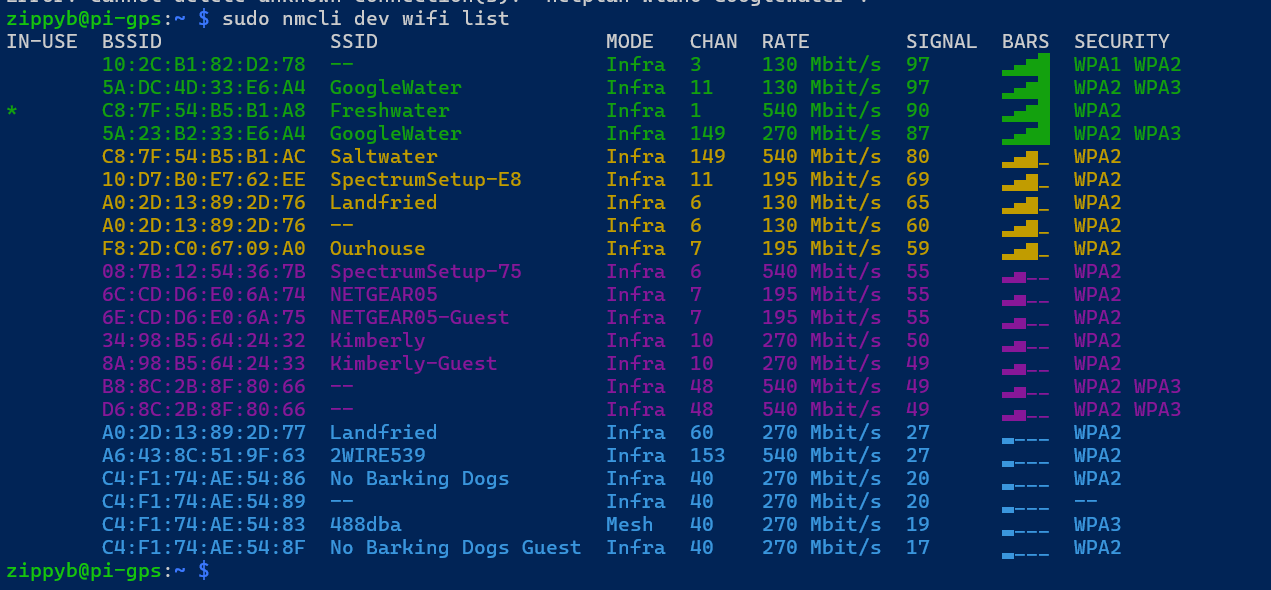Click the SSID column header
Image resolution: width=1271 pixels, height=590 pixels.
tap(354, 42)
